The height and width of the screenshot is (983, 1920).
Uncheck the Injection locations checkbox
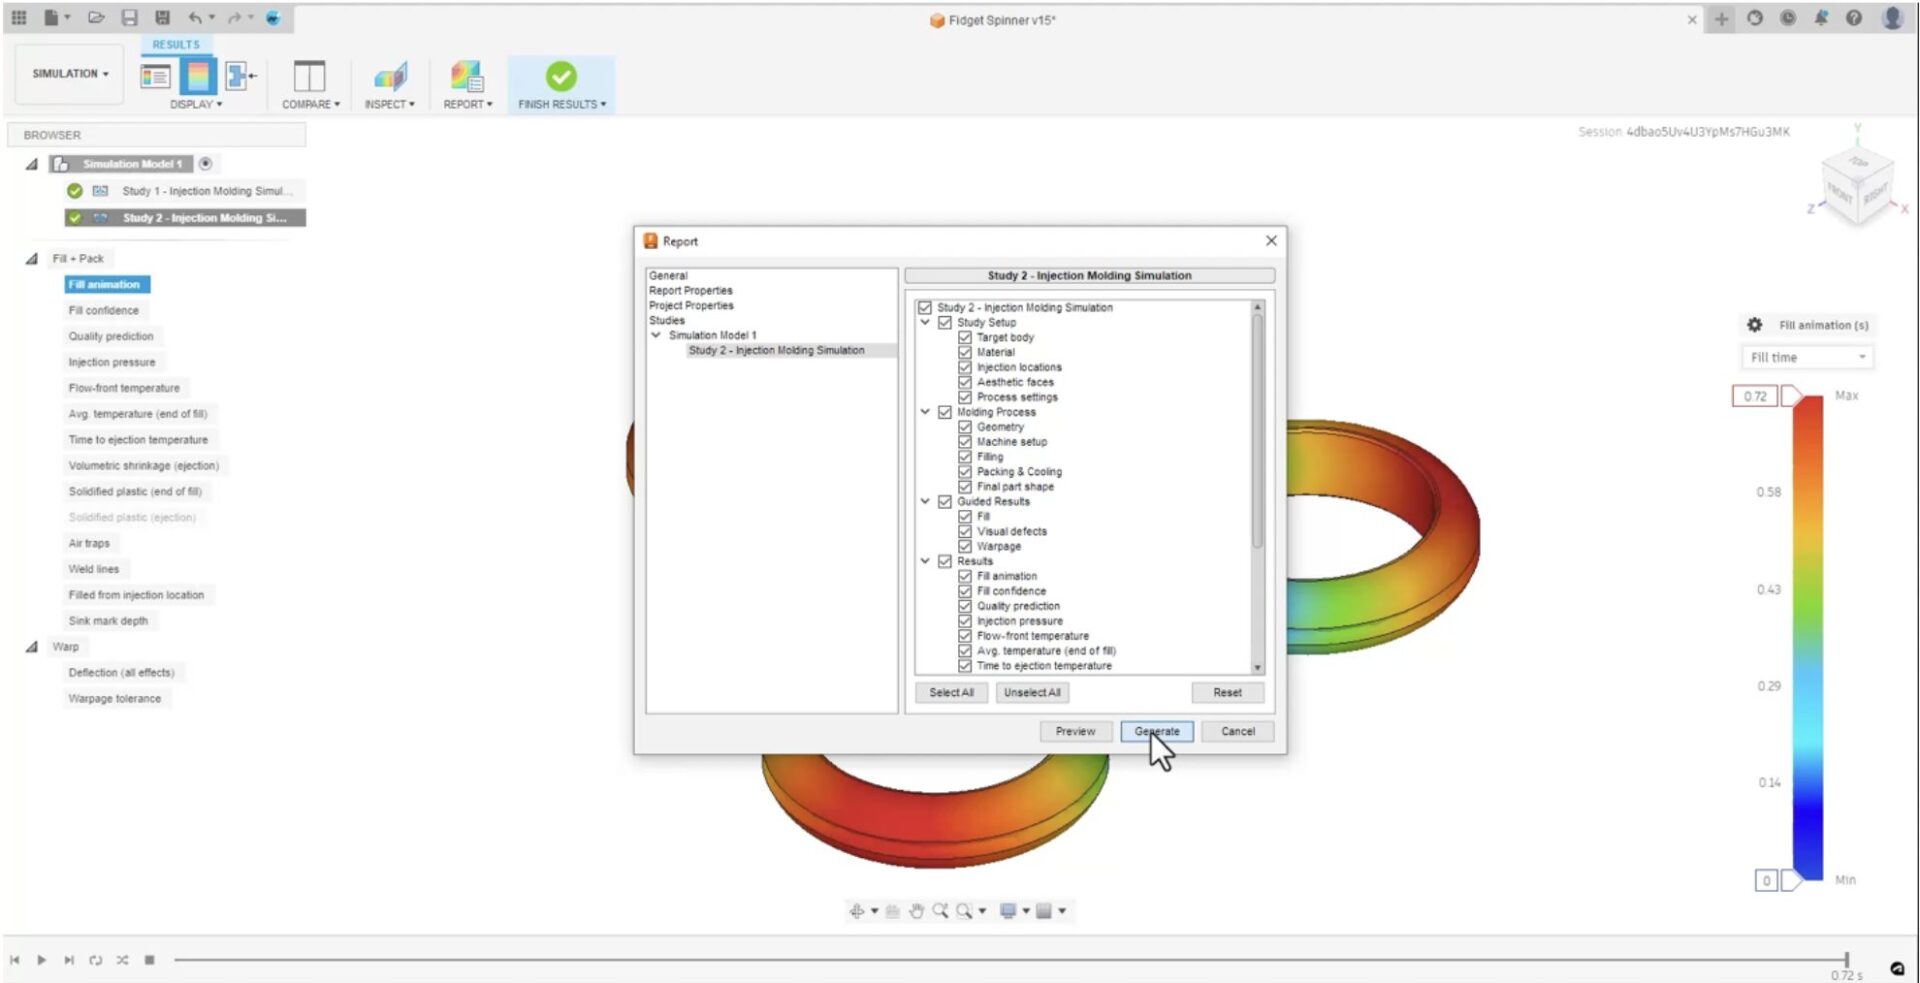965,367
